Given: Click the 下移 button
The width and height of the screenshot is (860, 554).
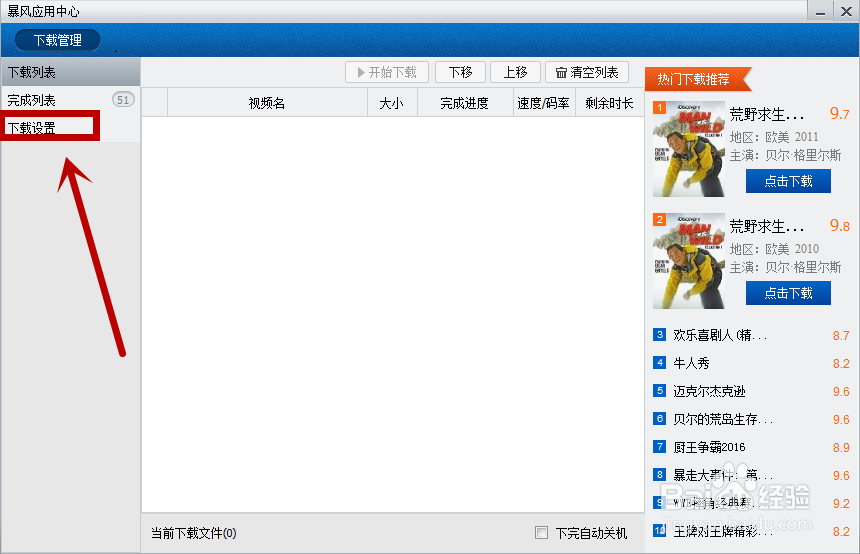Looking at the screenshot, I should (460, 72).
